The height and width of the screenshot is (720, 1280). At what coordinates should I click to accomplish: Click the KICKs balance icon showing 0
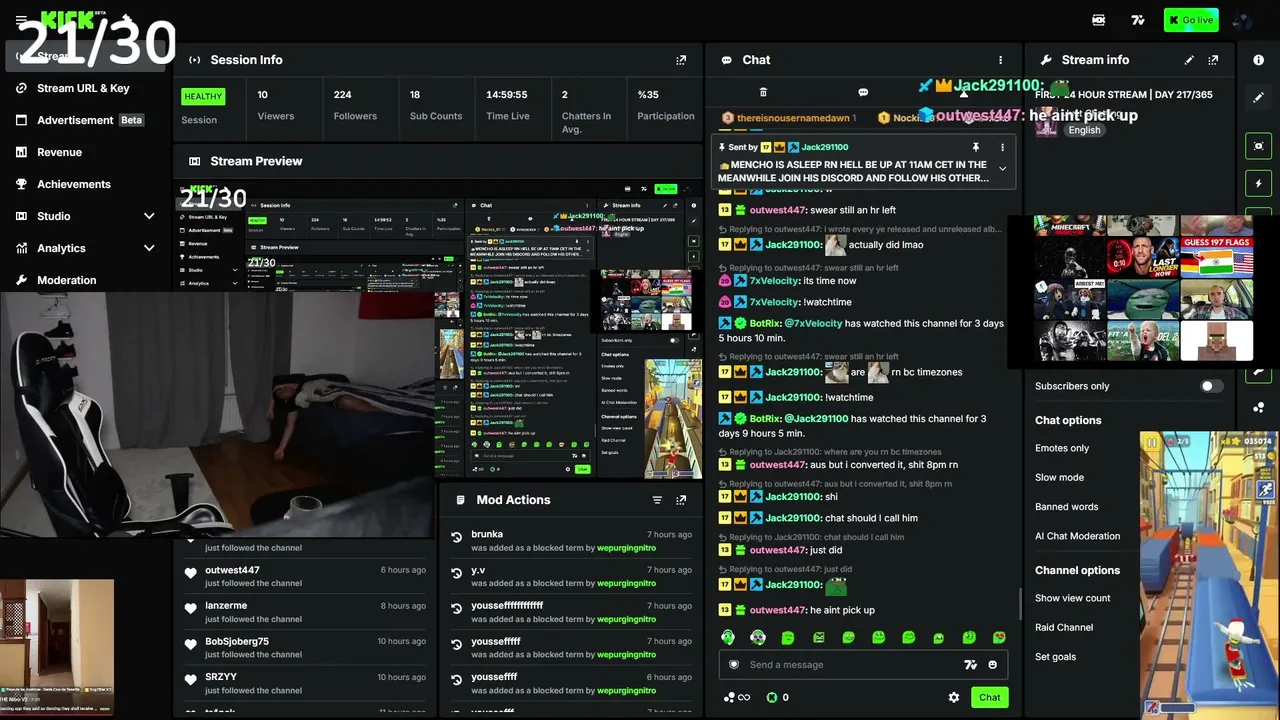point(778,697)
